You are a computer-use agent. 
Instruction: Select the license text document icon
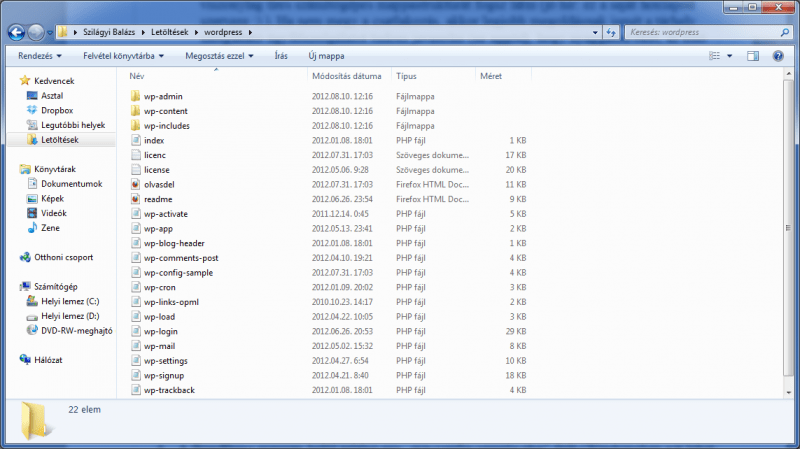point(135,169)
